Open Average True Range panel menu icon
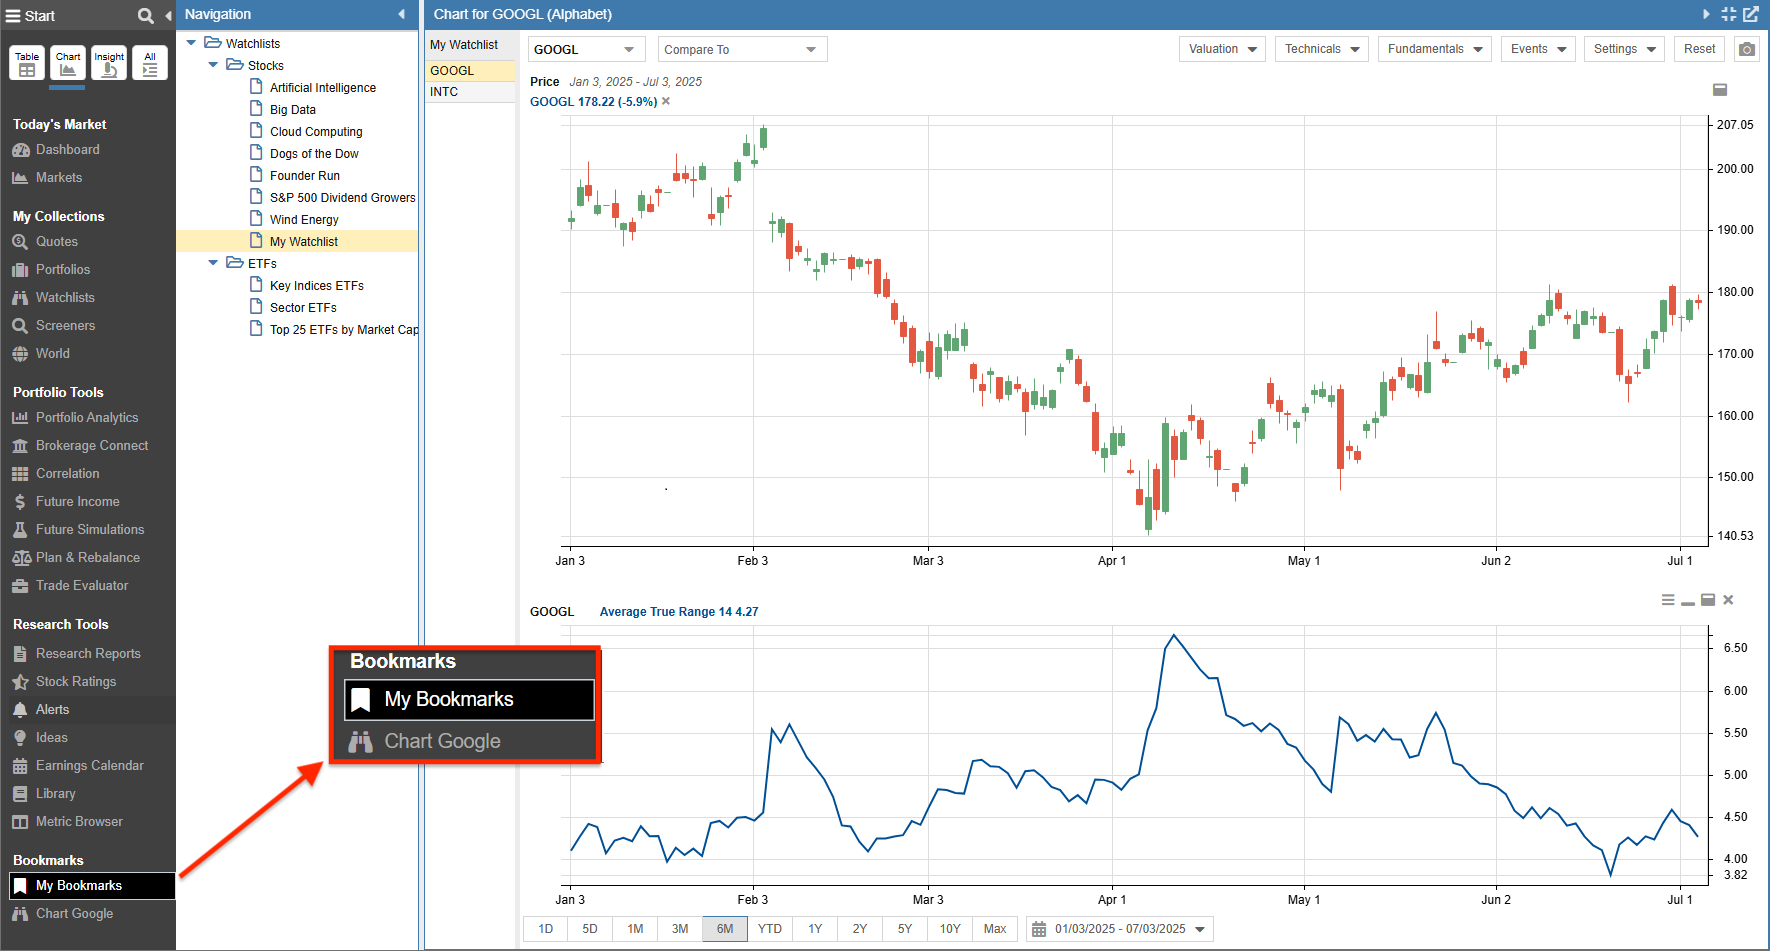 click(x=1668, y=600)
